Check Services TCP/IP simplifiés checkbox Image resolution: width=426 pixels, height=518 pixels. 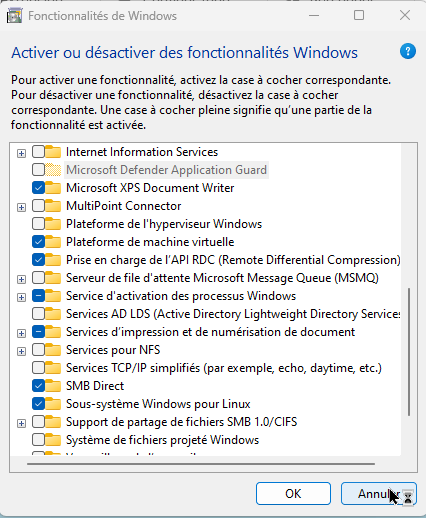tap(38, 368)
